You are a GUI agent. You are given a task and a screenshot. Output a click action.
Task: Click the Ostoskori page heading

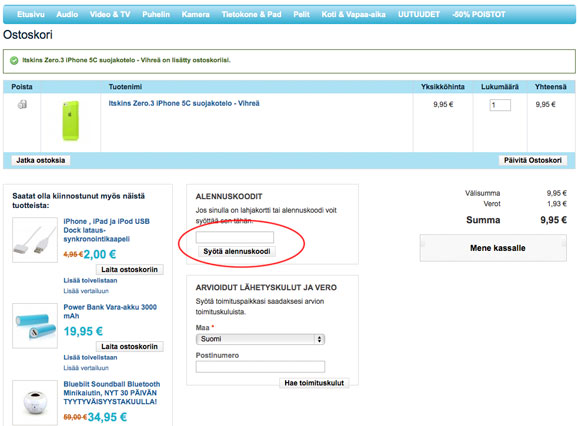click(x=28, y=35)
